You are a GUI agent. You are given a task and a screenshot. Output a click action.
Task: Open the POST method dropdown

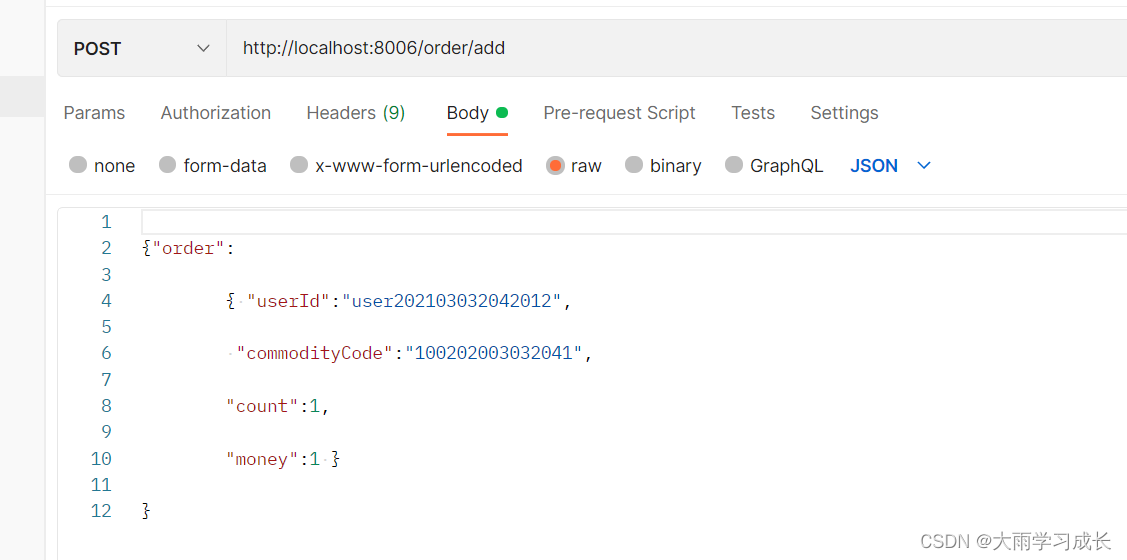[142, 48]
